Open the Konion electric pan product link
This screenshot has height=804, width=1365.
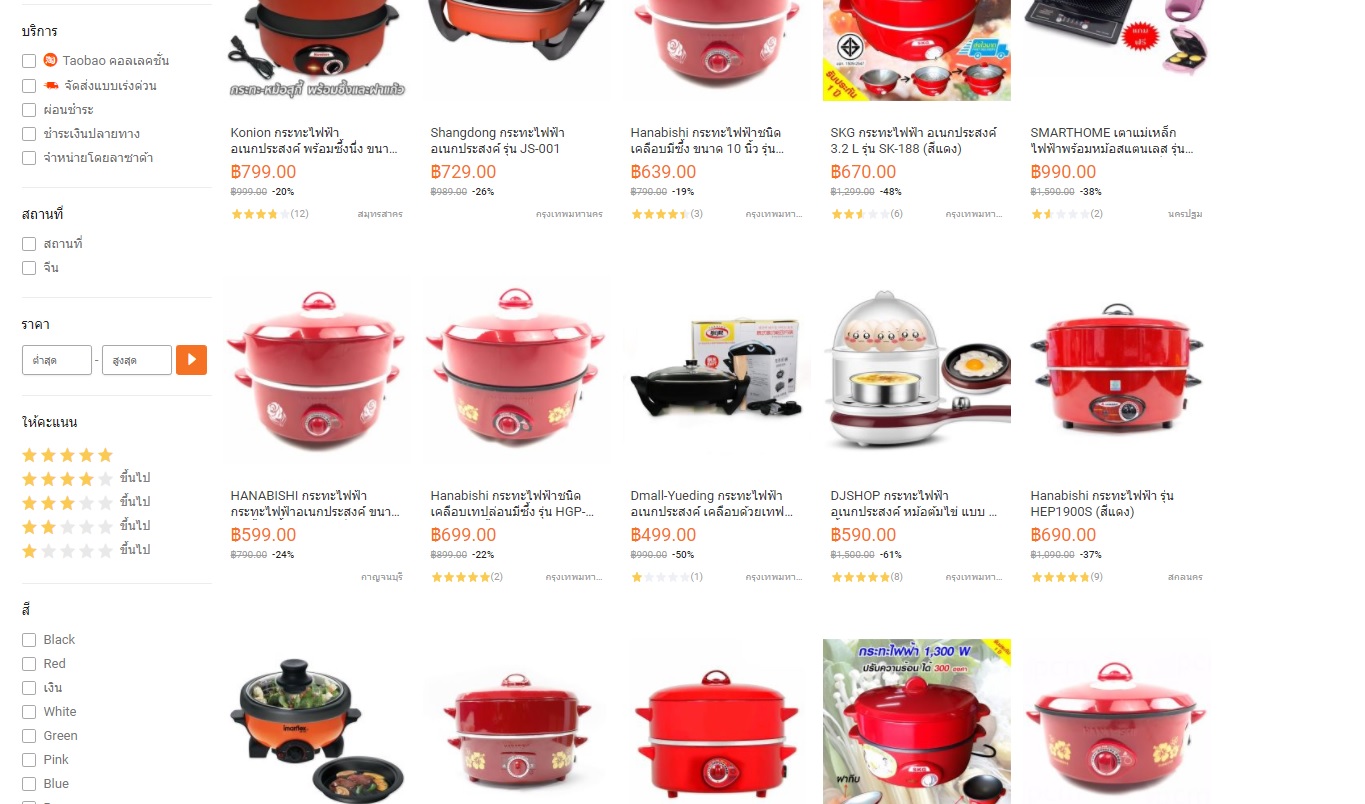(x=314, y=141)
